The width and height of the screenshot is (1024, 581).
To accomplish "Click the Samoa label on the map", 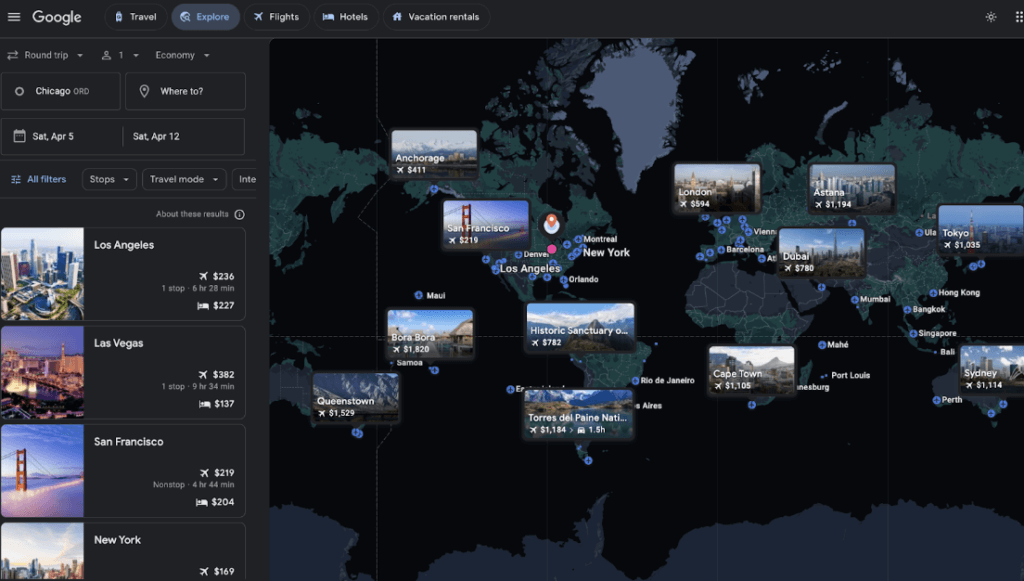I will pyautogui.click(x=409, y=363).
